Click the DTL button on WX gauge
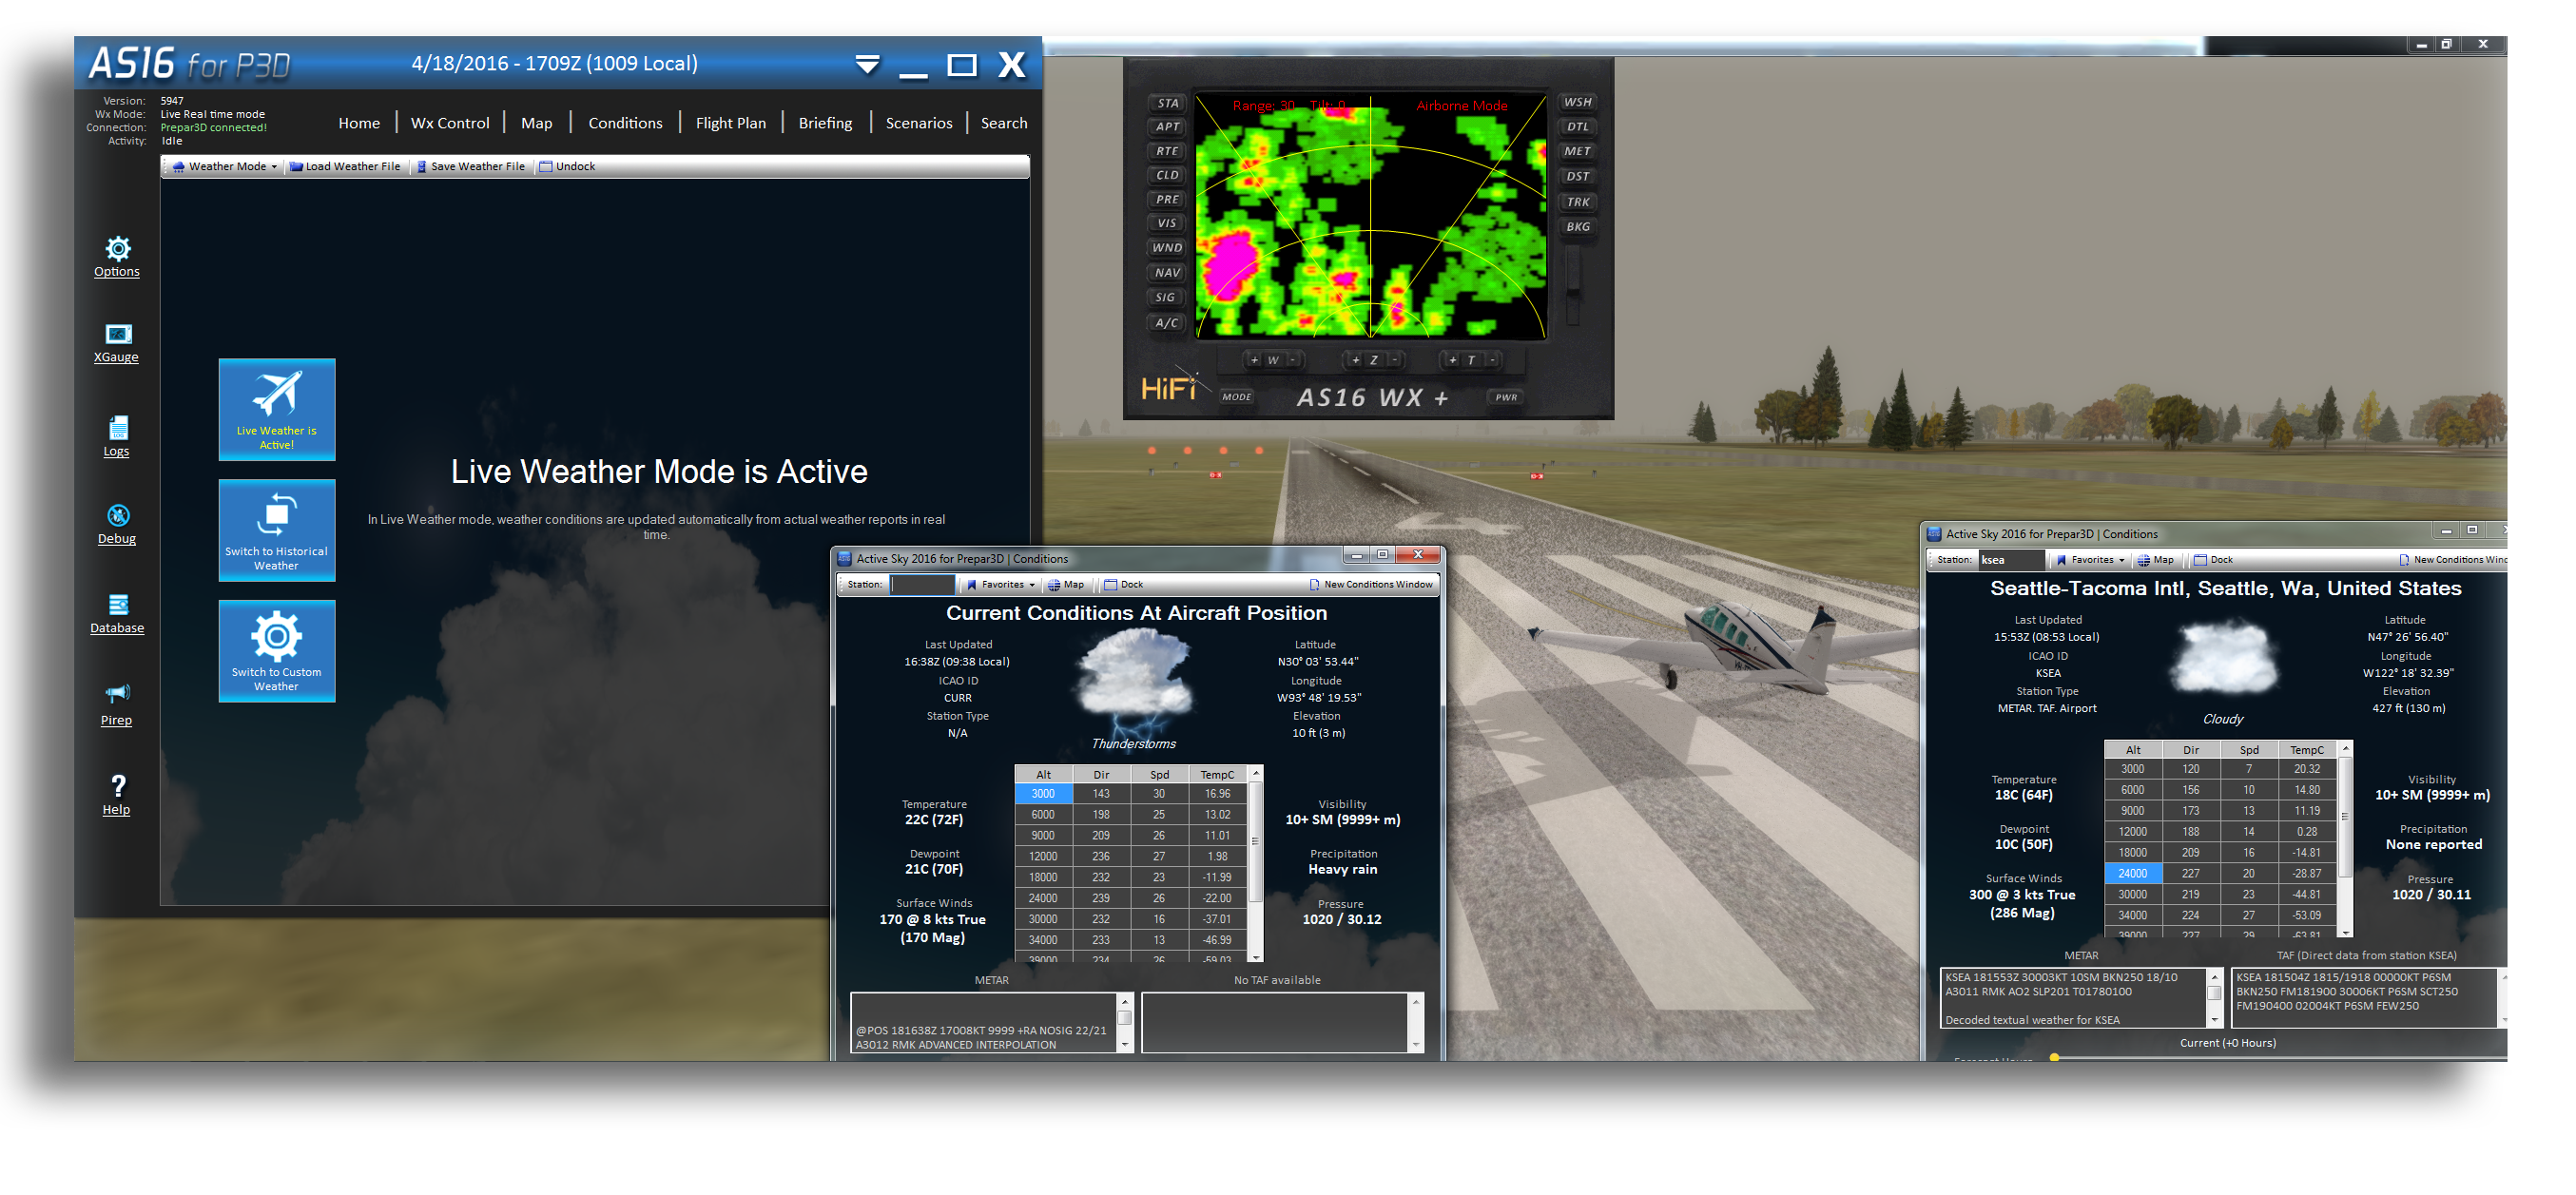The height and width of the screenshot is (1195, 2576). pyautogui.click(x=1577, y=127)
